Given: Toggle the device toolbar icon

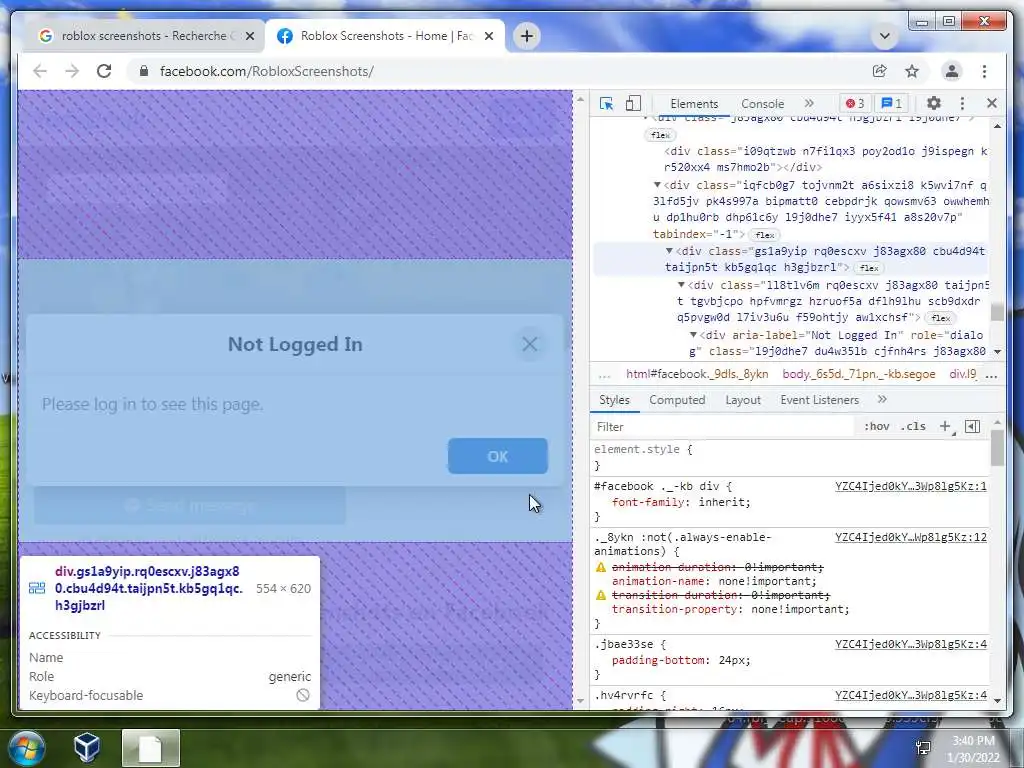Looking at the screenshot, I should pyautogui.click(x=633, y=104).
